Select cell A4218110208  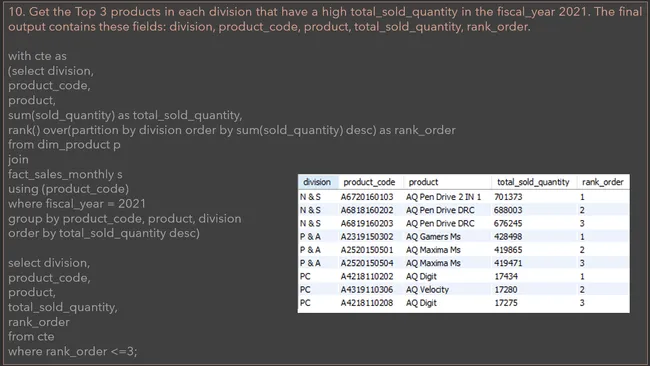(367, 303)
